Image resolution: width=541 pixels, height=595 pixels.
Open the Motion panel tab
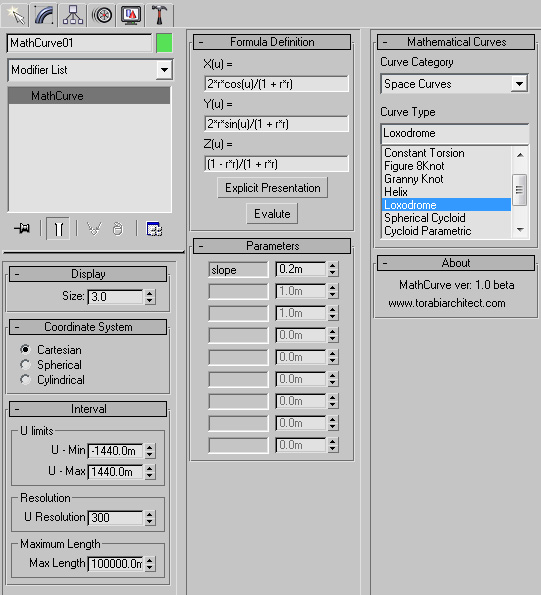point(102,15)
